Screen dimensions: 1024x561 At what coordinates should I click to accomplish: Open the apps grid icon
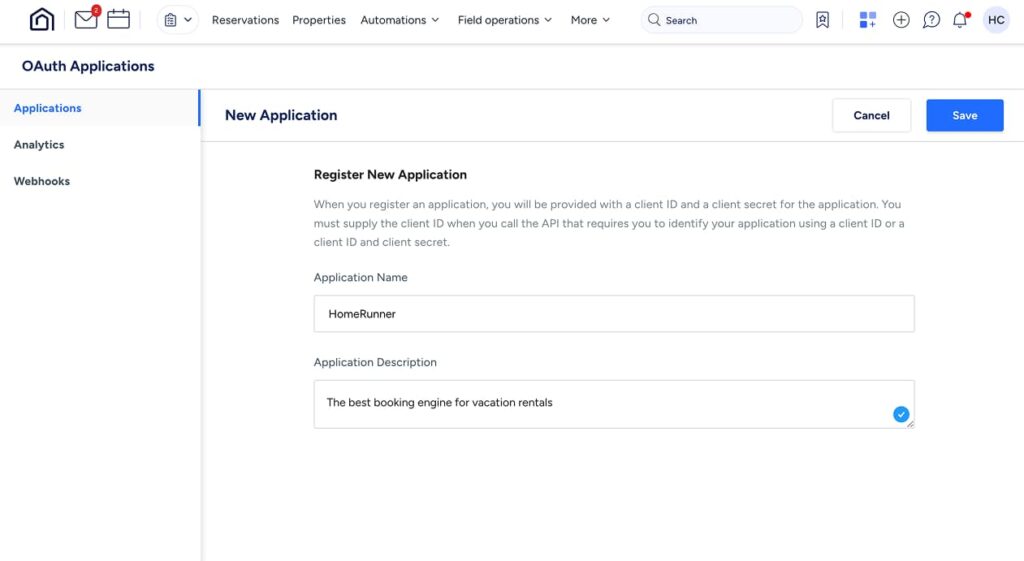(x=867, y=20)
